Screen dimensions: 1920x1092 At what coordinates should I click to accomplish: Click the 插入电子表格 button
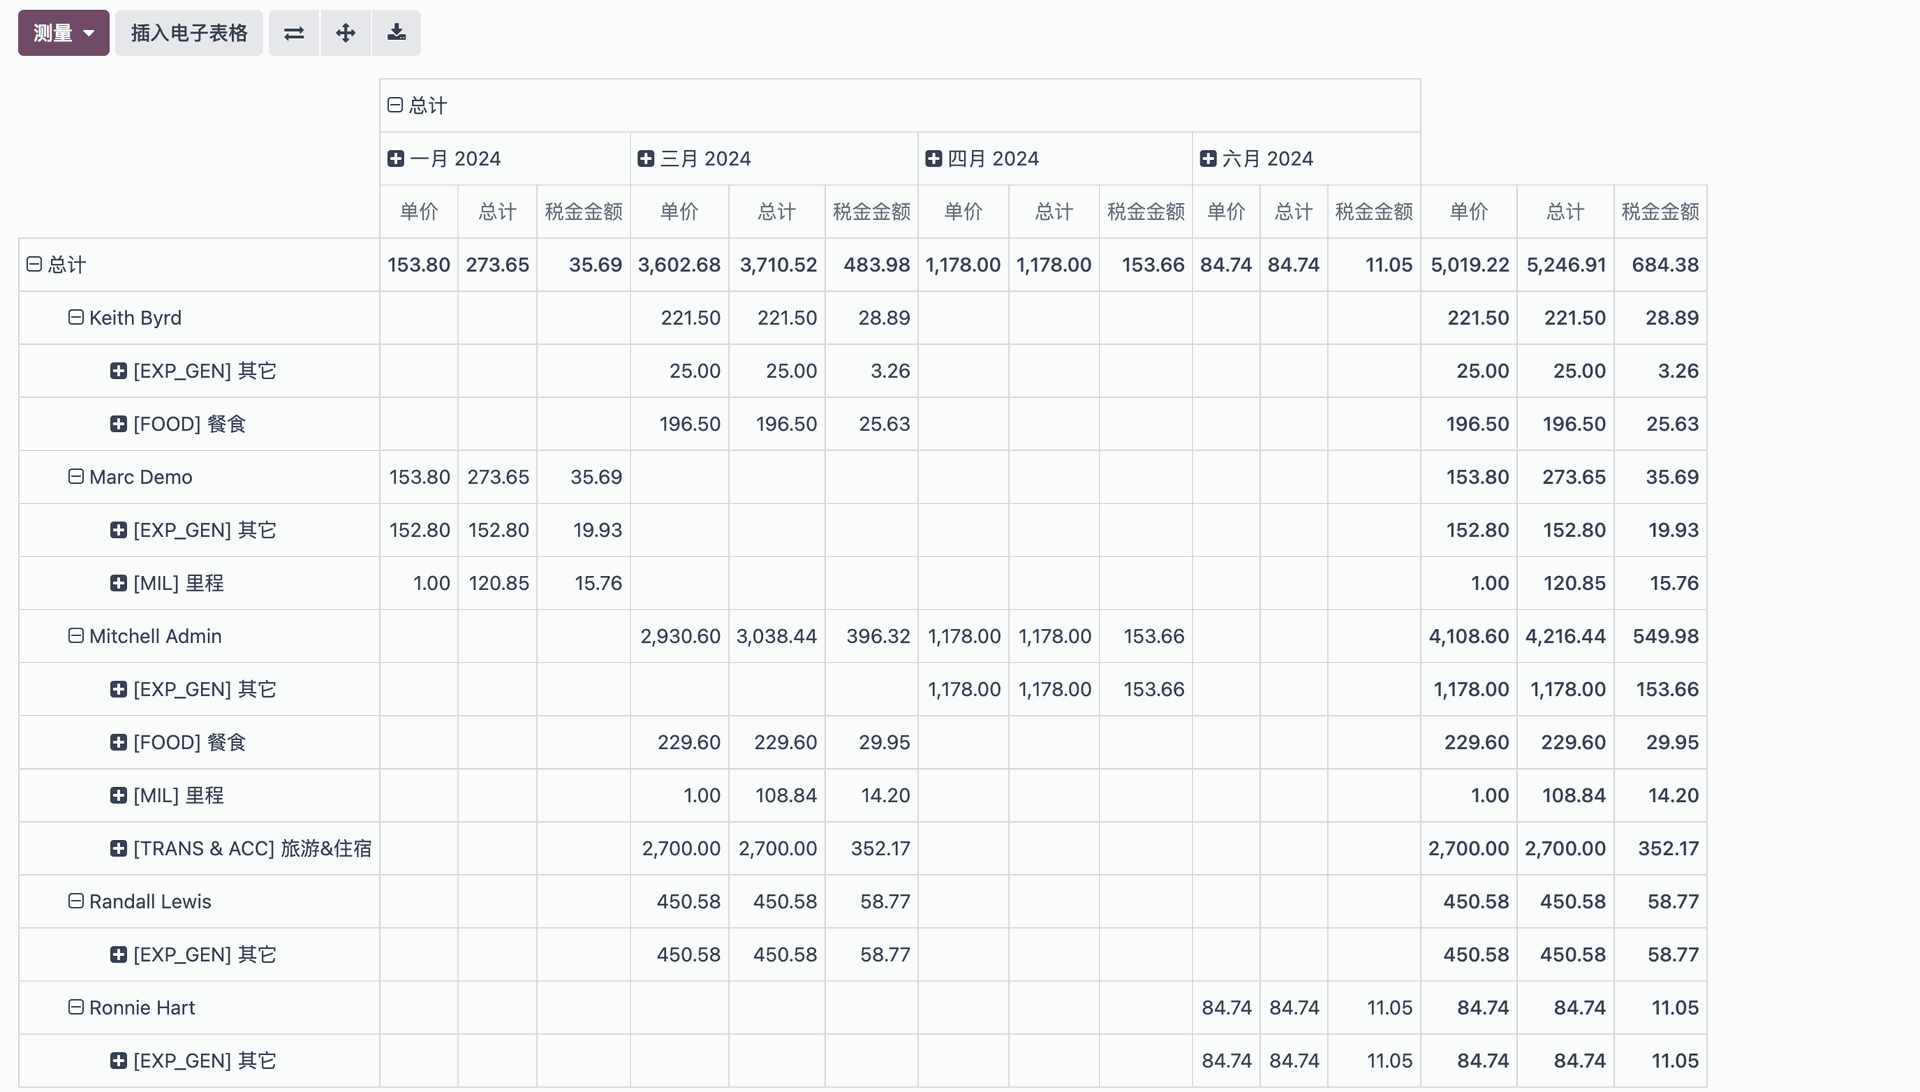(x=189, y=33)
